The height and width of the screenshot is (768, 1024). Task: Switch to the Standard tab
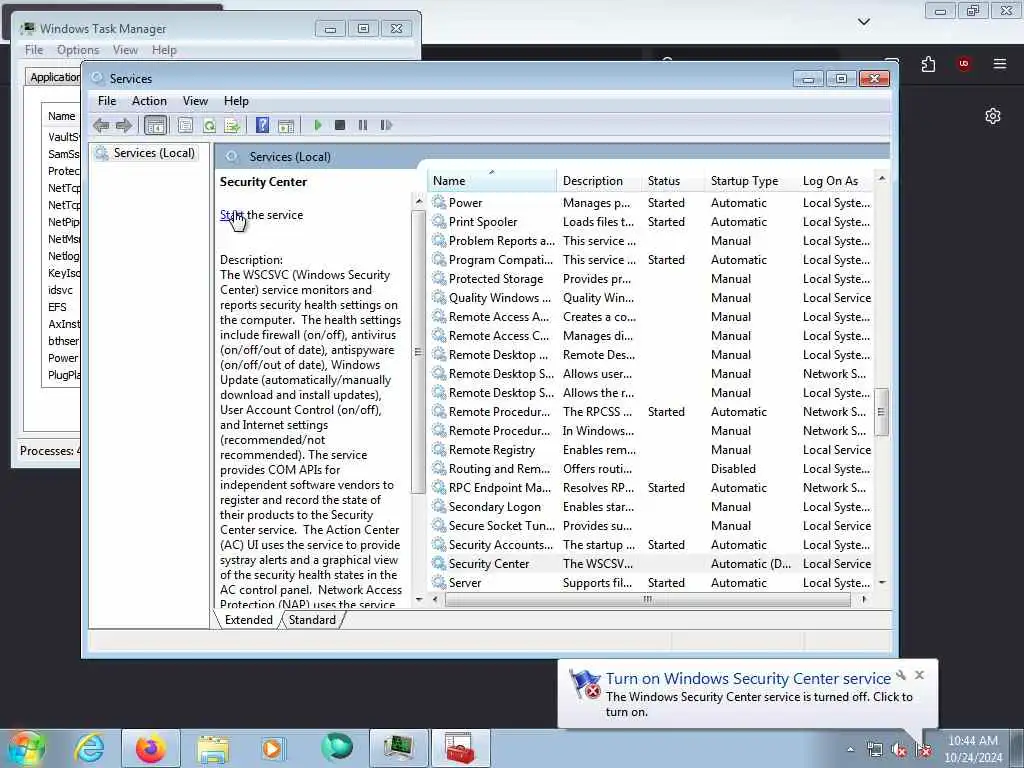pyautogui.click(x=312, y=620)
